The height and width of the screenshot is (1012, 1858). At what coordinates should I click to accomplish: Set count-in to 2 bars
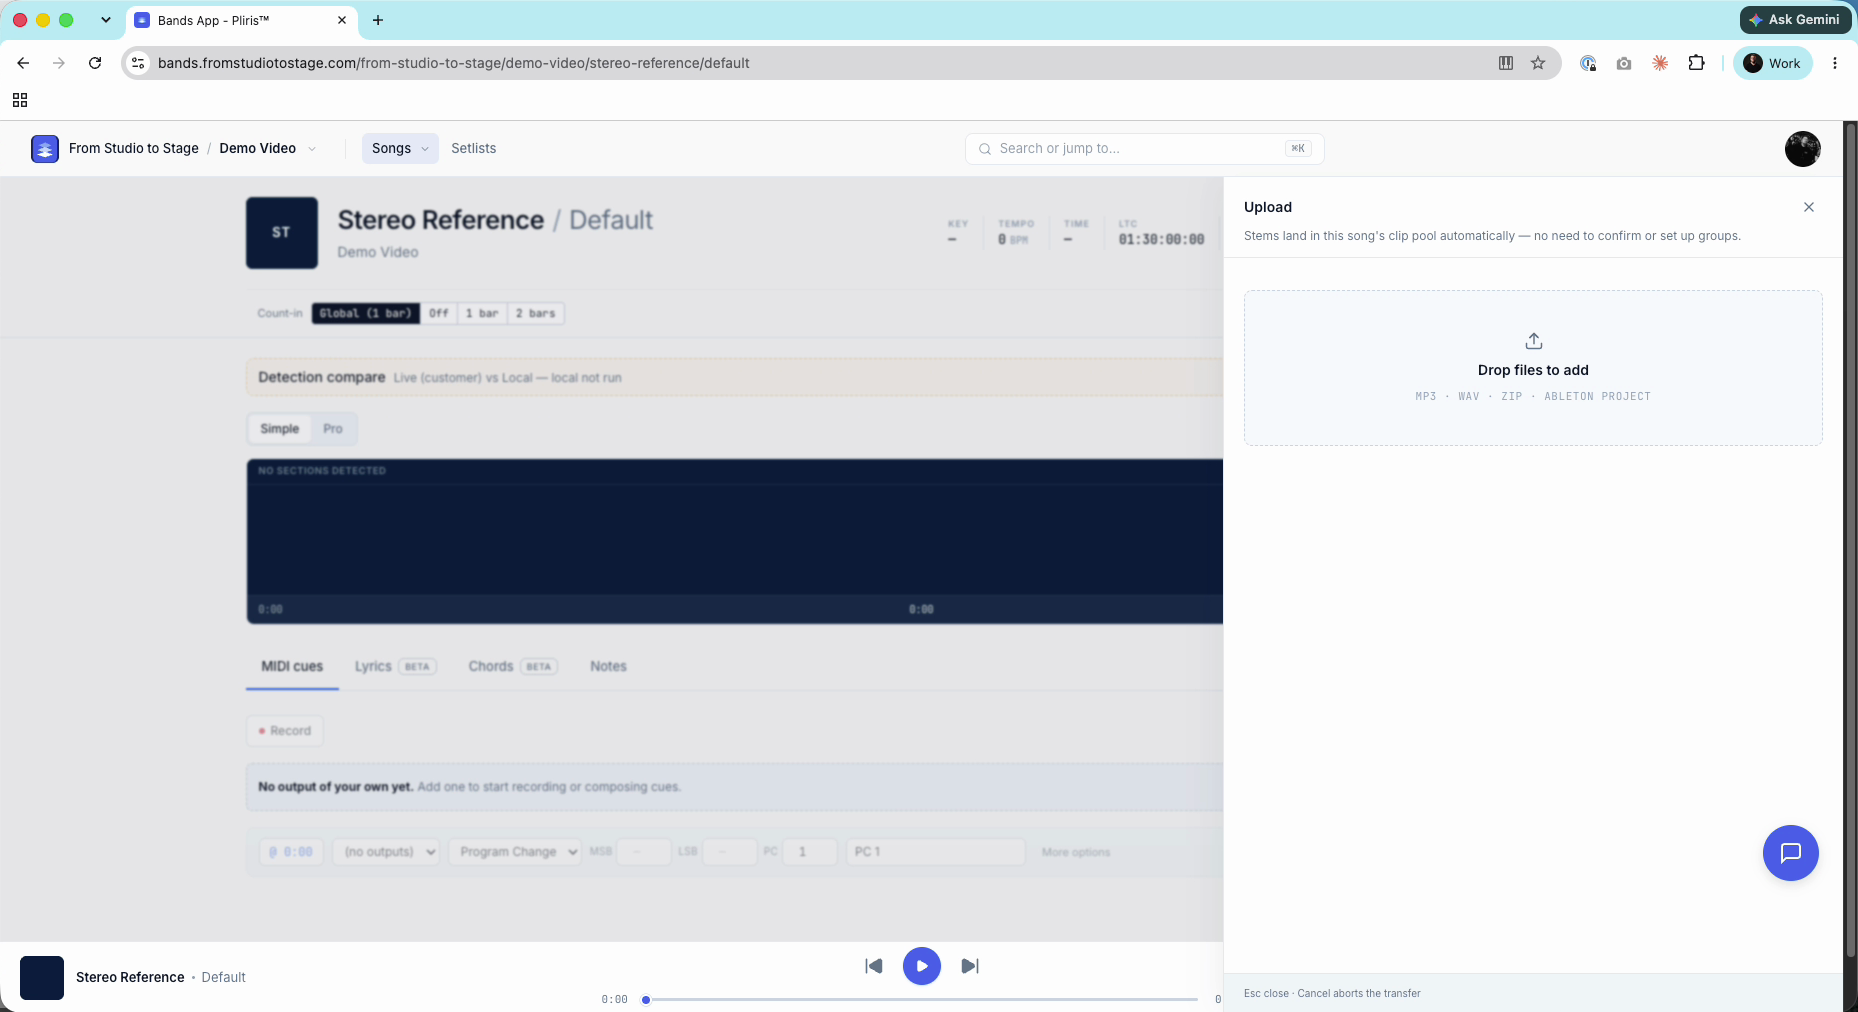point(536,313)
